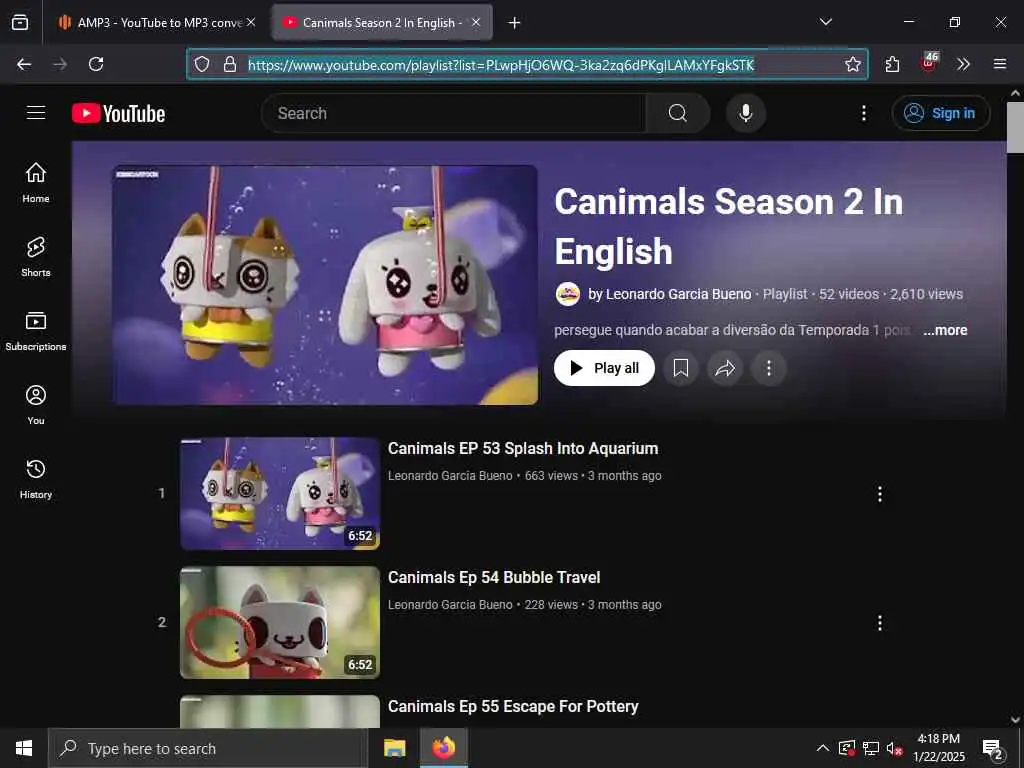Open action menu for Splash Into Aquarium
The image size is (1024, 768).
click(880, 494)
